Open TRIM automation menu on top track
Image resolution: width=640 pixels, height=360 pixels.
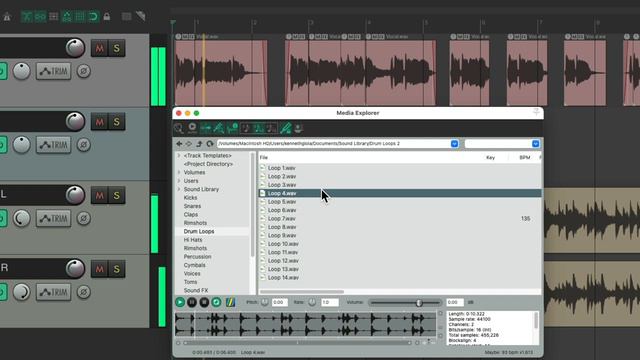pyautogui.click(x=53, y=71)
